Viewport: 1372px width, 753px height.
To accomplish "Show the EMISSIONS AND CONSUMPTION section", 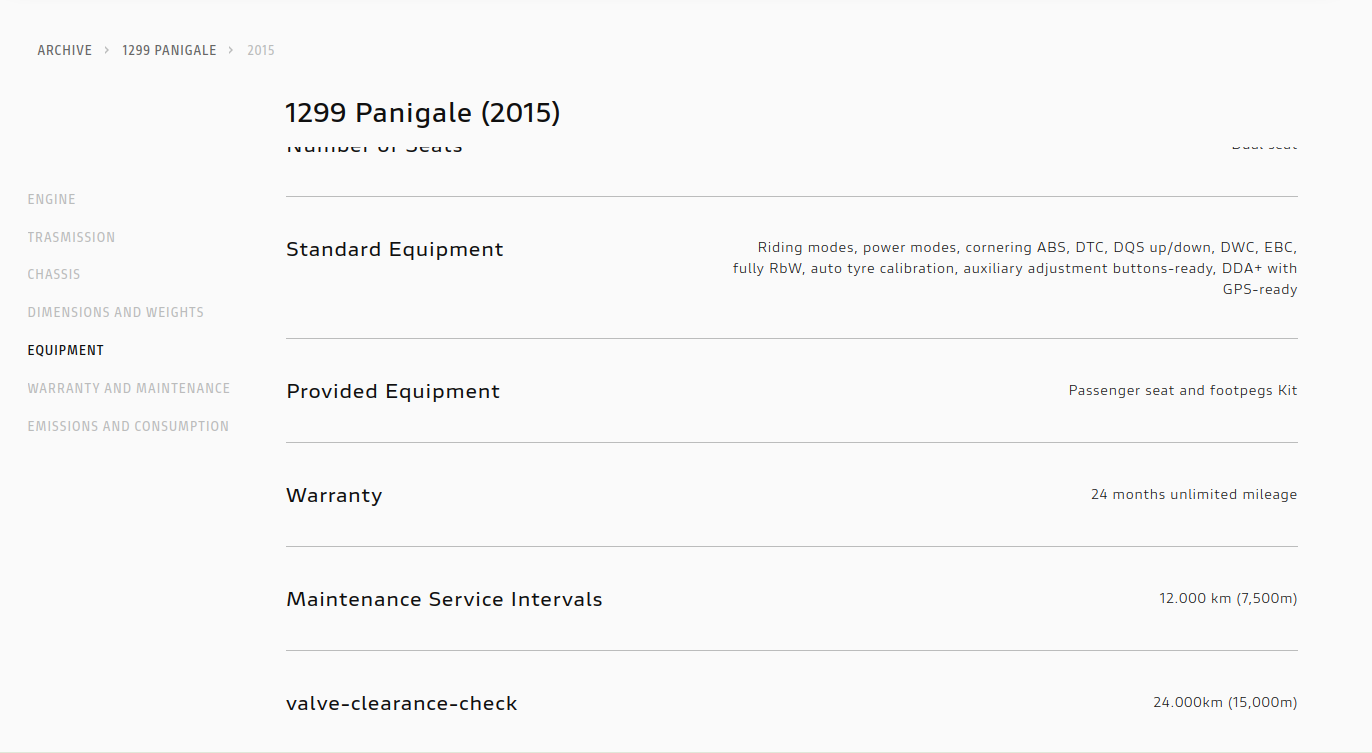I will pyautogui.click(x=128, y=426).
